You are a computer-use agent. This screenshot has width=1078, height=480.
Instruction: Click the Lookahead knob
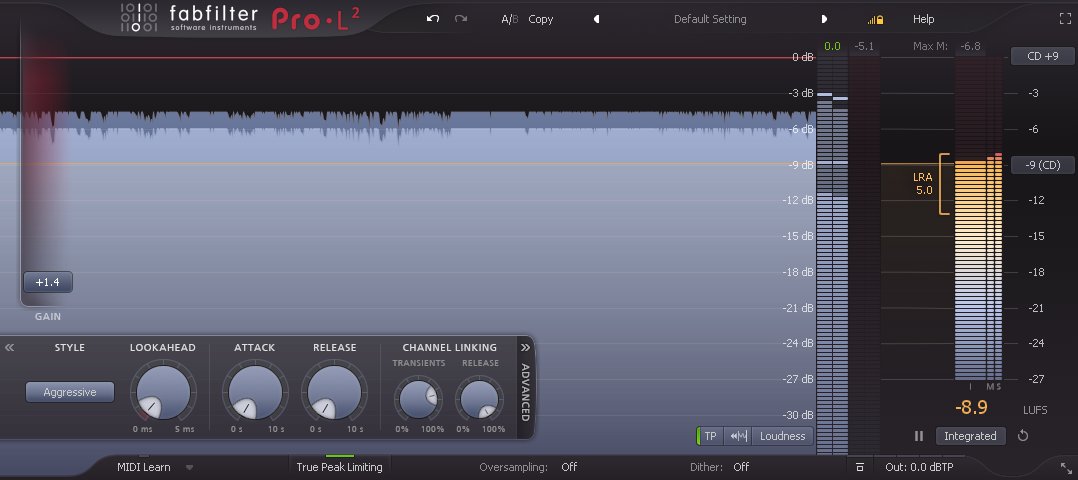click(163, 392)
